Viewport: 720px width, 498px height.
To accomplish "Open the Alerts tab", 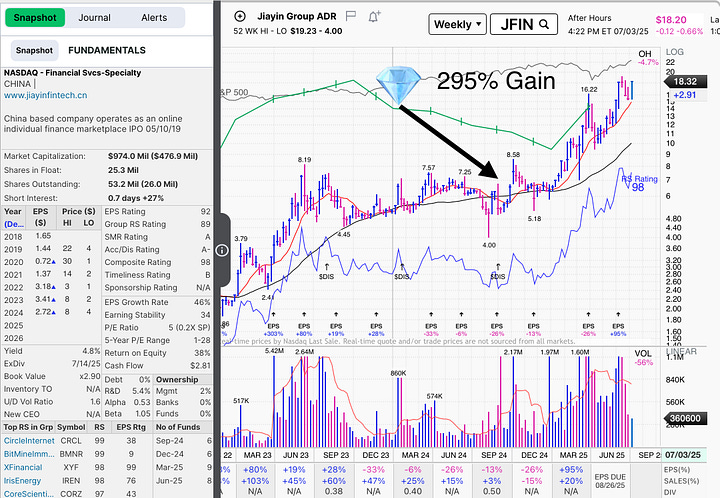I will point(154,17).
